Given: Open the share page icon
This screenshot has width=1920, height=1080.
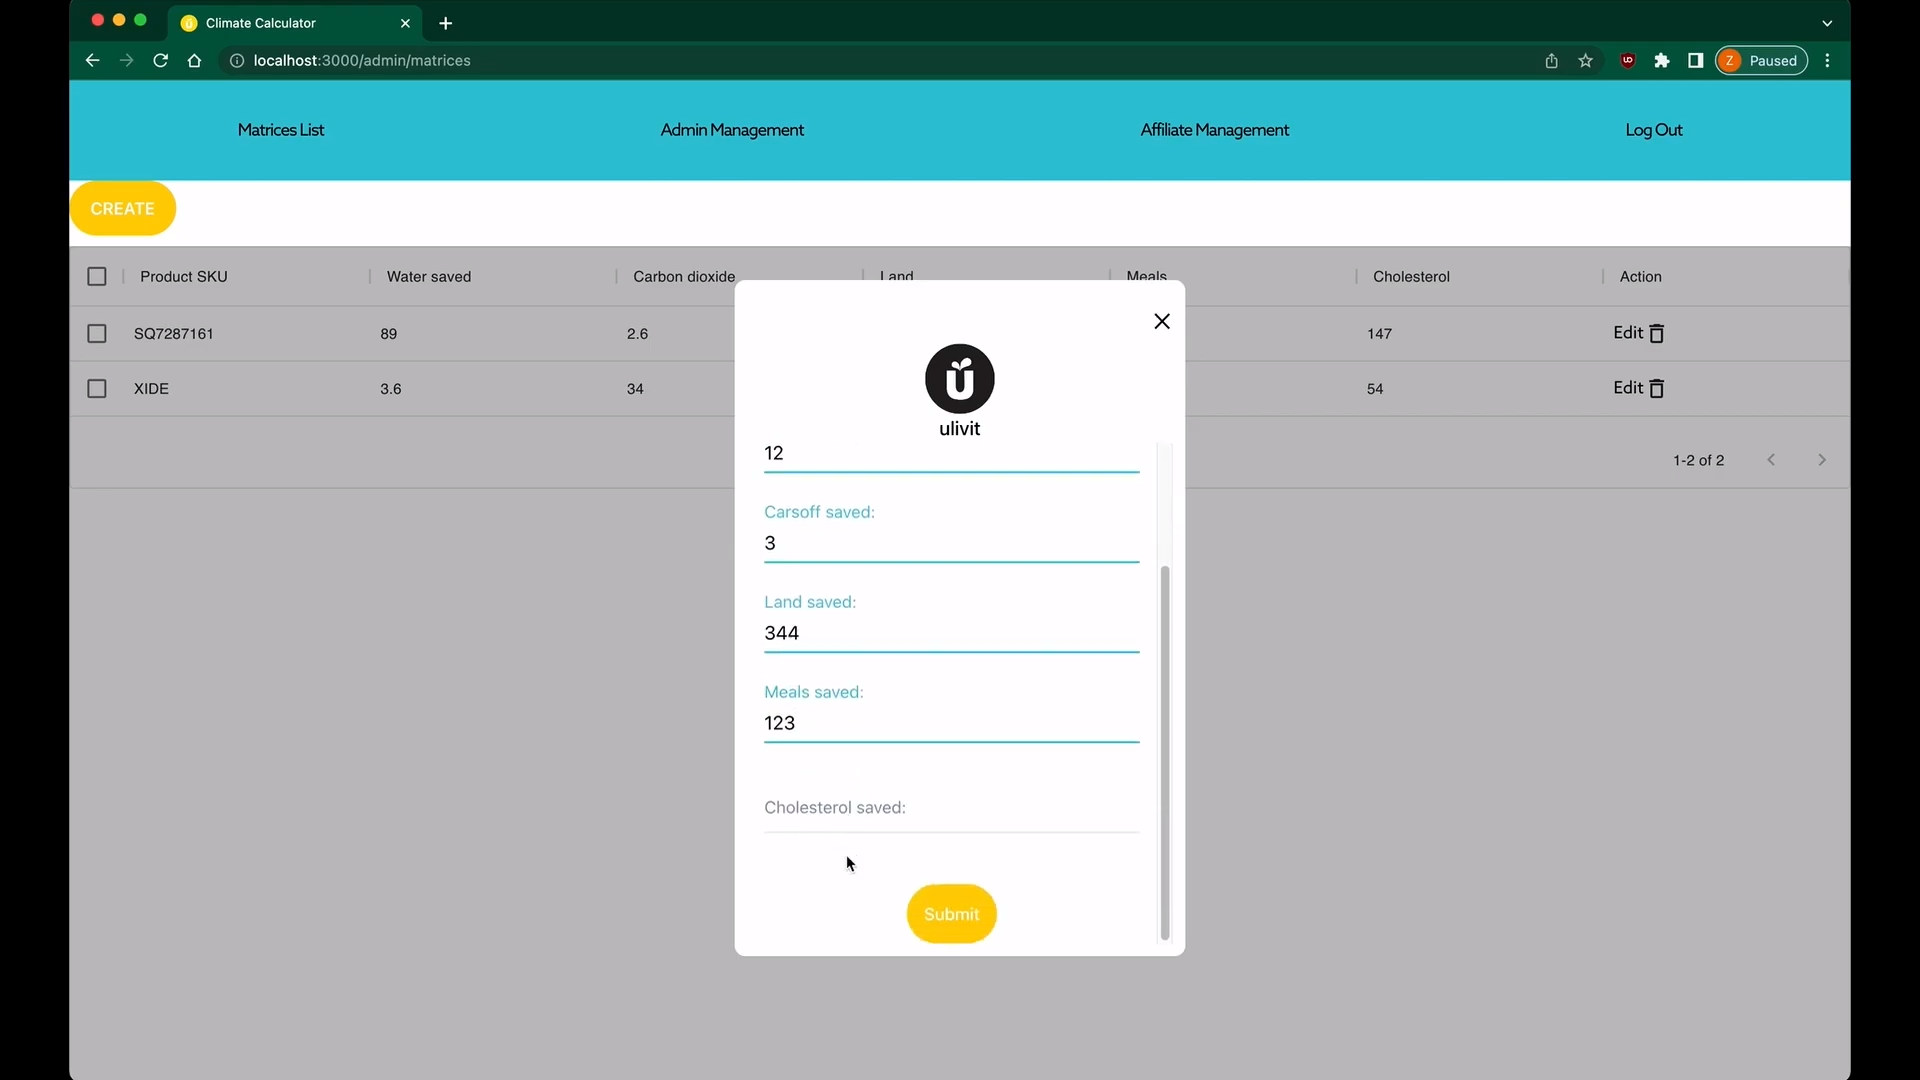Looking at the screenshot, I should click(x=1551, y=61).
